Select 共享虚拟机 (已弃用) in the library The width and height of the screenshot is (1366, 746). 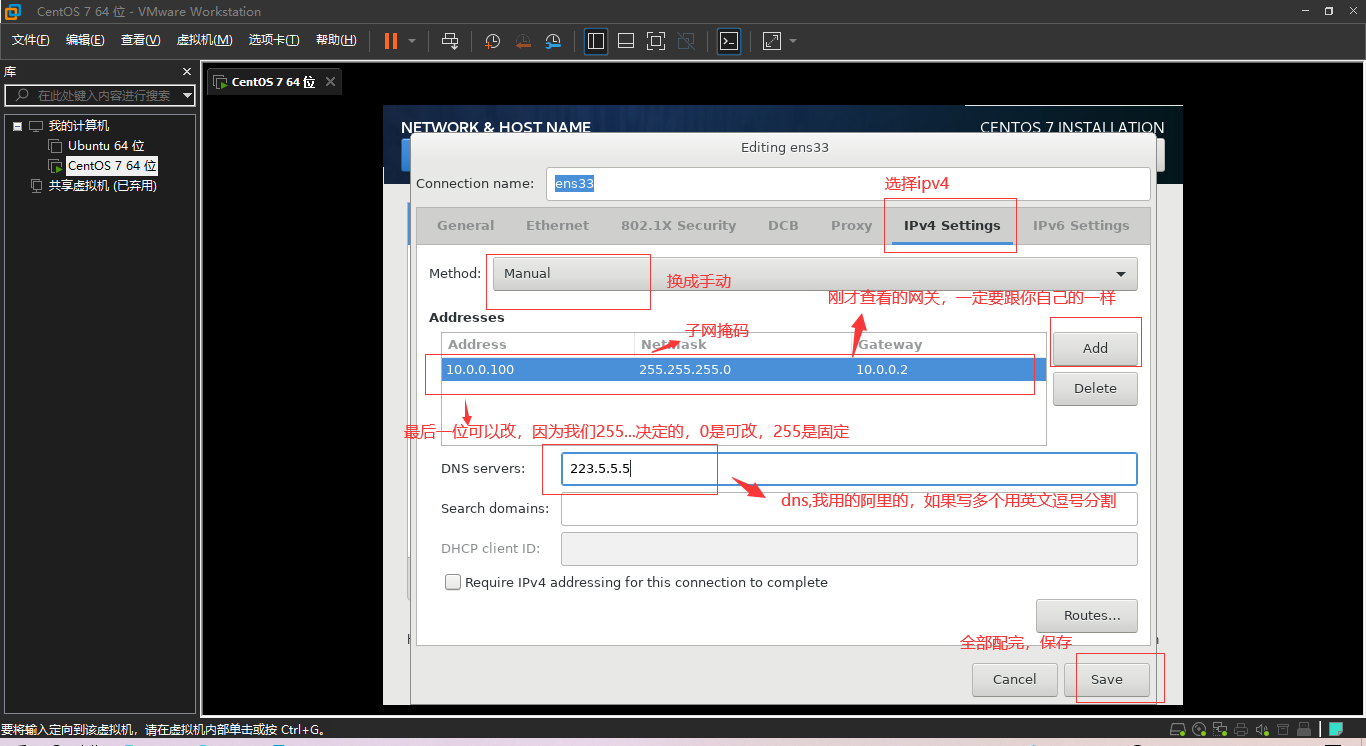[x=103, y=186]
